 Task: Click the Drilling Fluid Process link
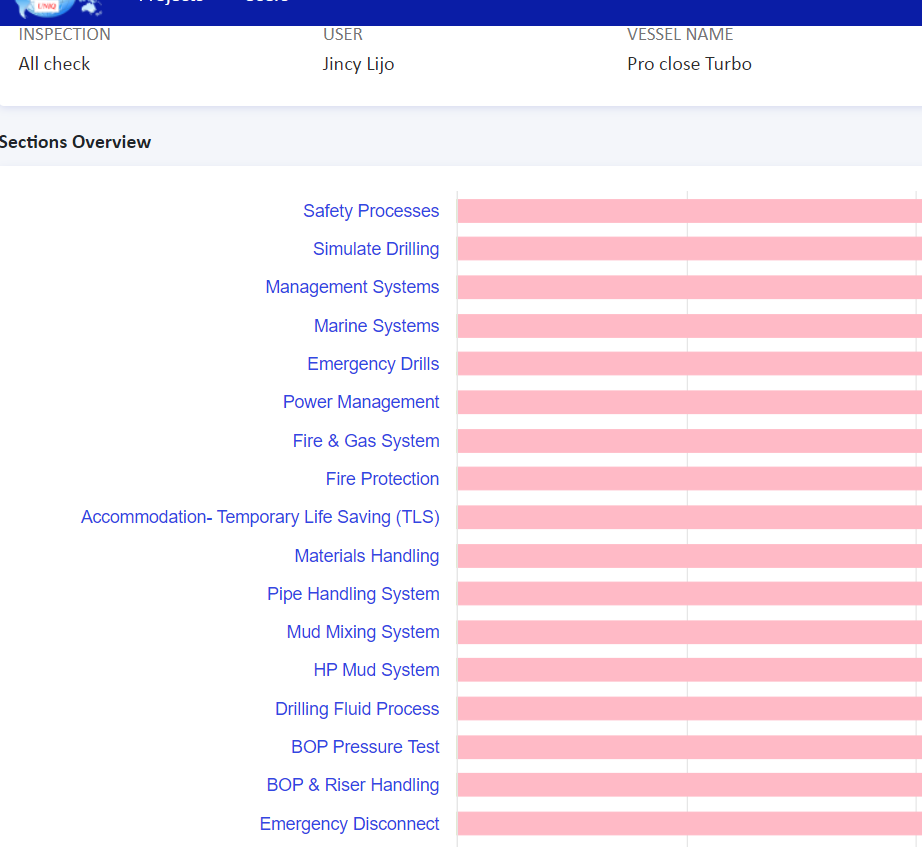(357, 709)
